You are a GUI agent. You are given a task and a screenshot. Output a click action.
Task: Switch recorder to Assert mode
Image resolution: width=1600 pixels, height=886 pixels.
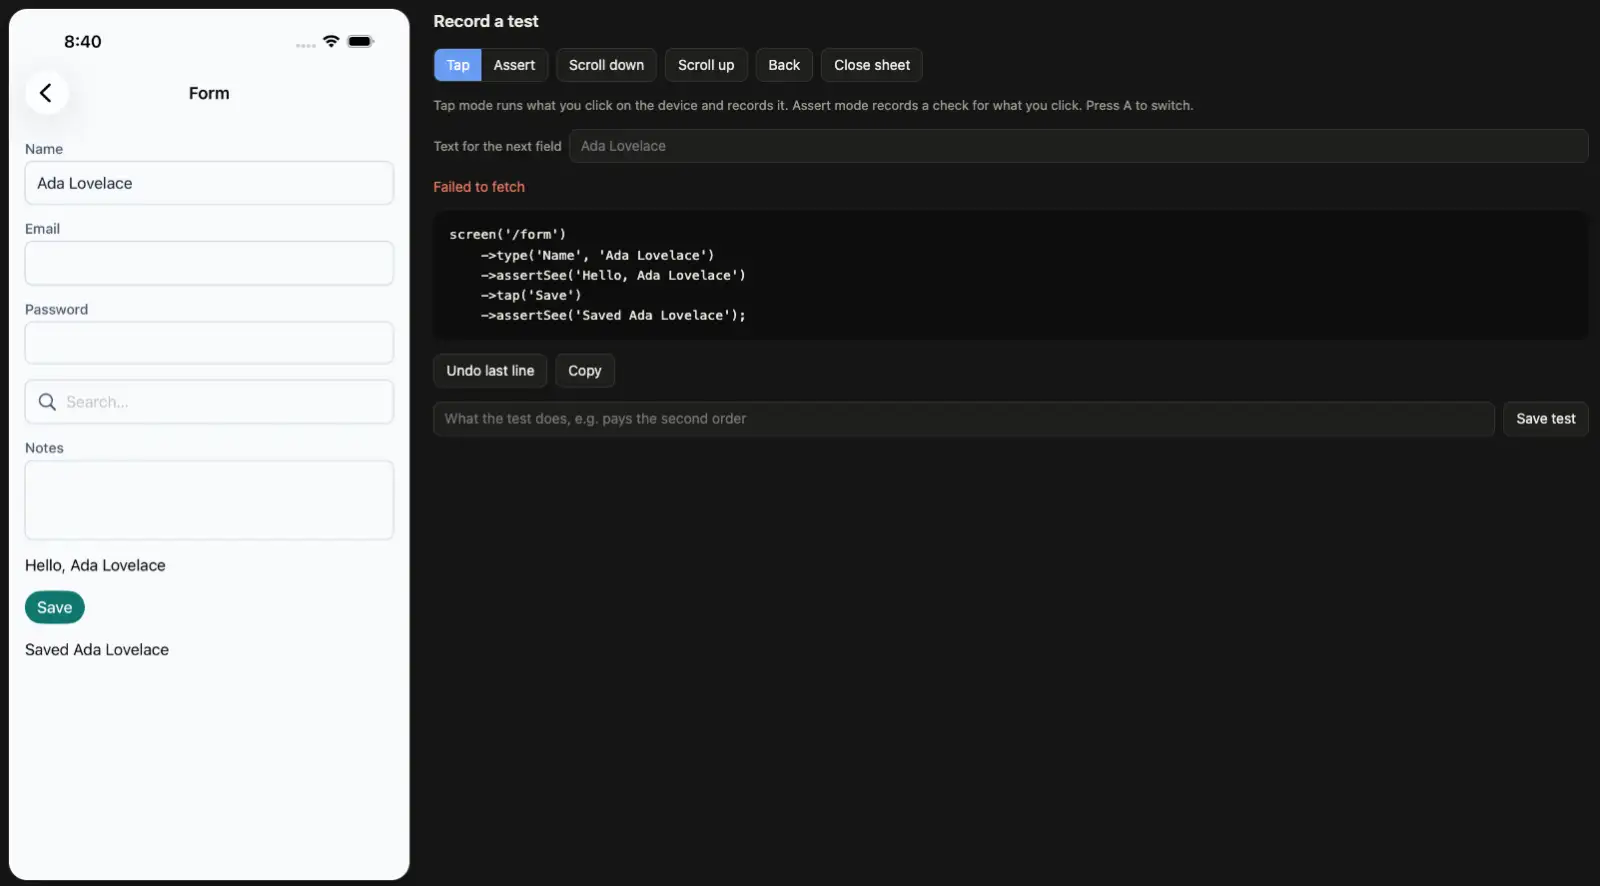point(514,65)
